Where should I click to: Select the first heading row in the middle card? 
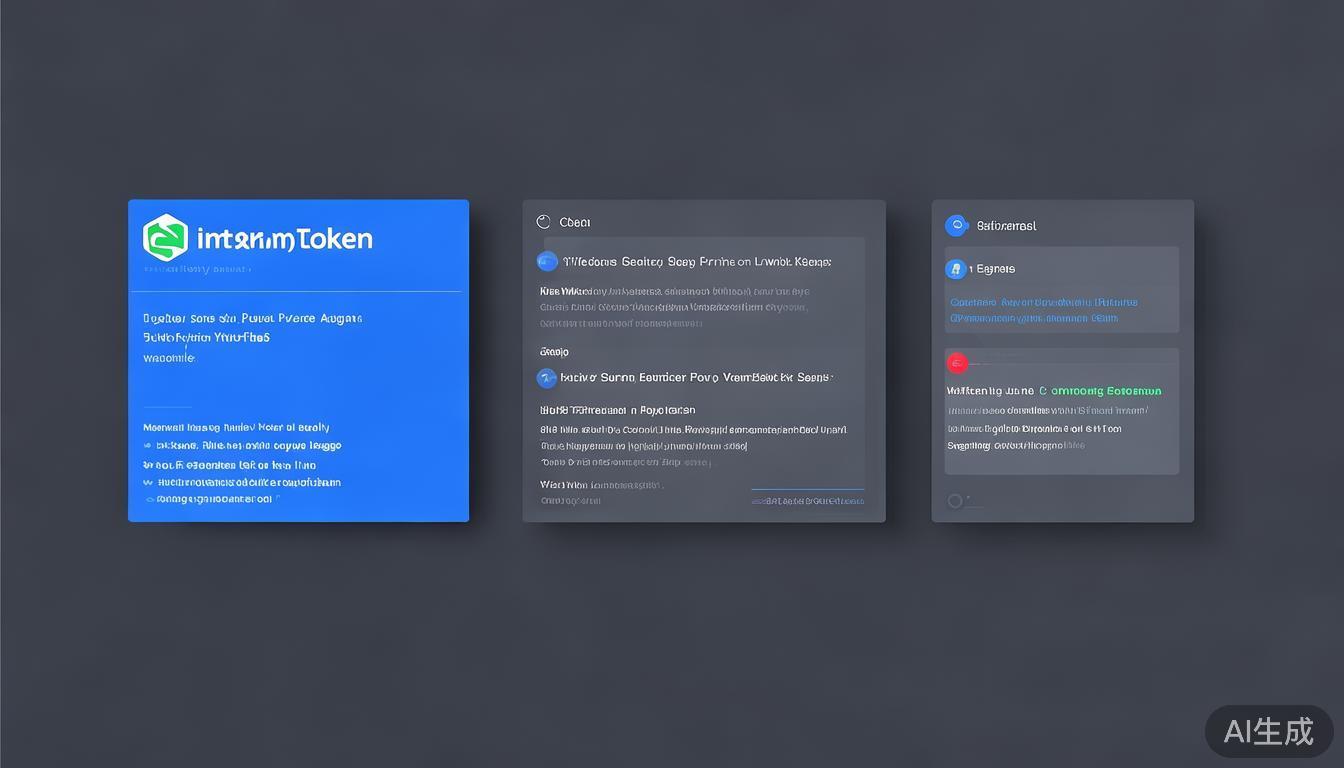[x=697, y=262]
